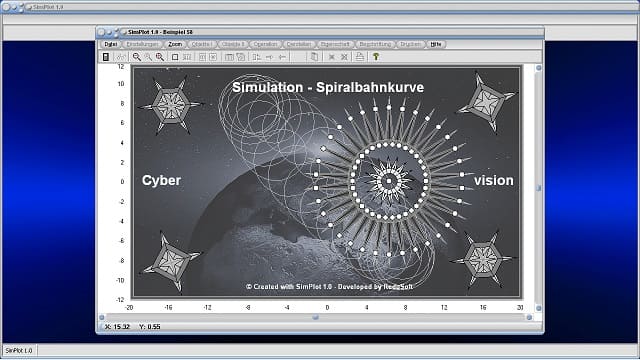Viewport: 640px width, 360px height.
Task: Open the Einstellungen menu
Action: (x=142, y=44)
